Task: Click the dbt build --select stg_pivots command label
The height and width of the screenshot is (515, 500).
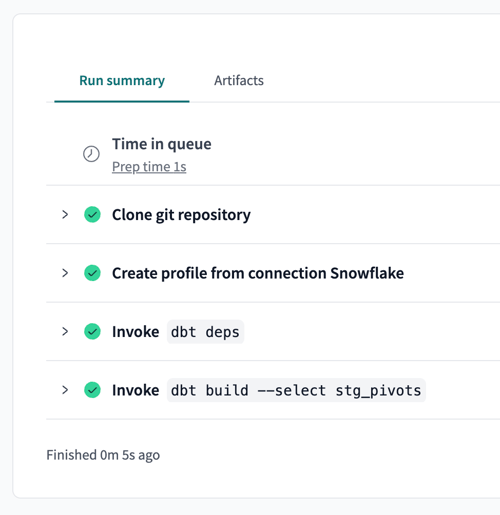Action: [296, 390]
